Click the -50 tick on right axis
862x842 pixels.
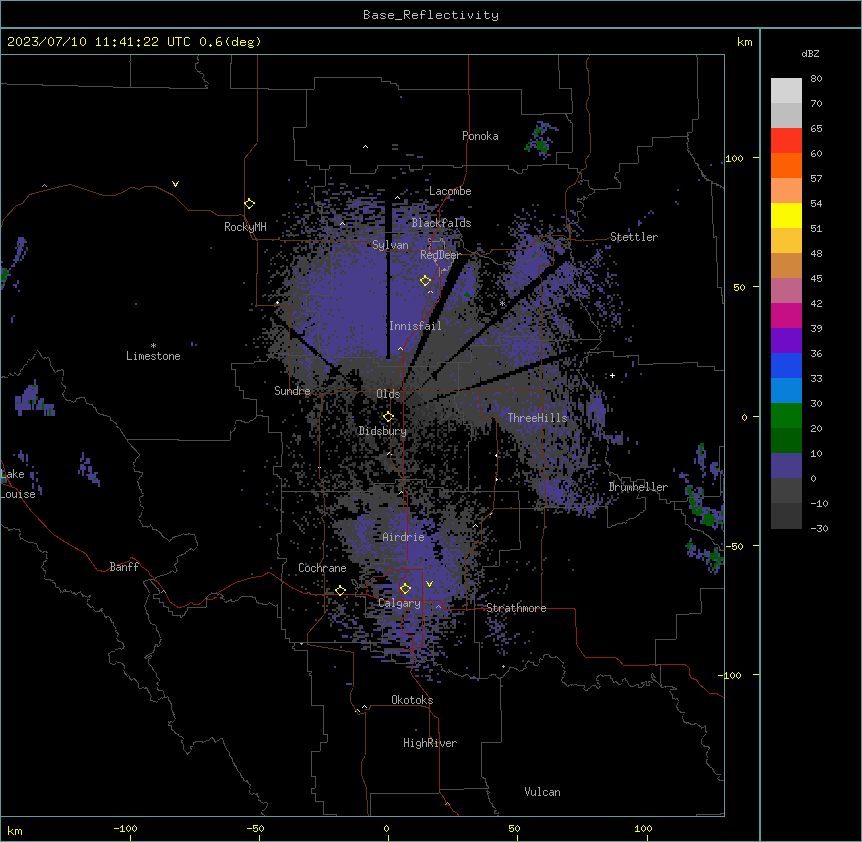734,546
